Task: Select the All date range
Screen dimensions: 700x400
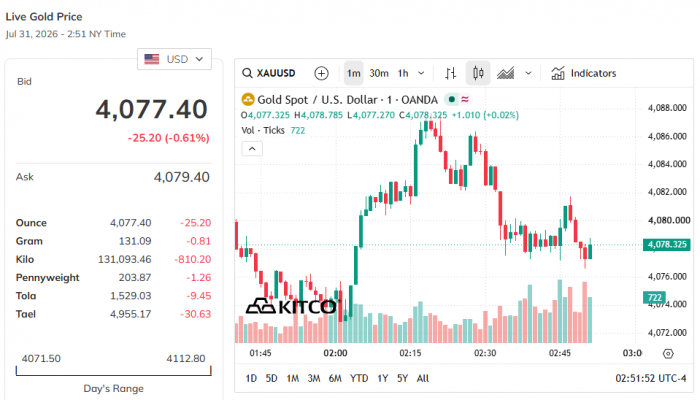Action: click(423, 379)
